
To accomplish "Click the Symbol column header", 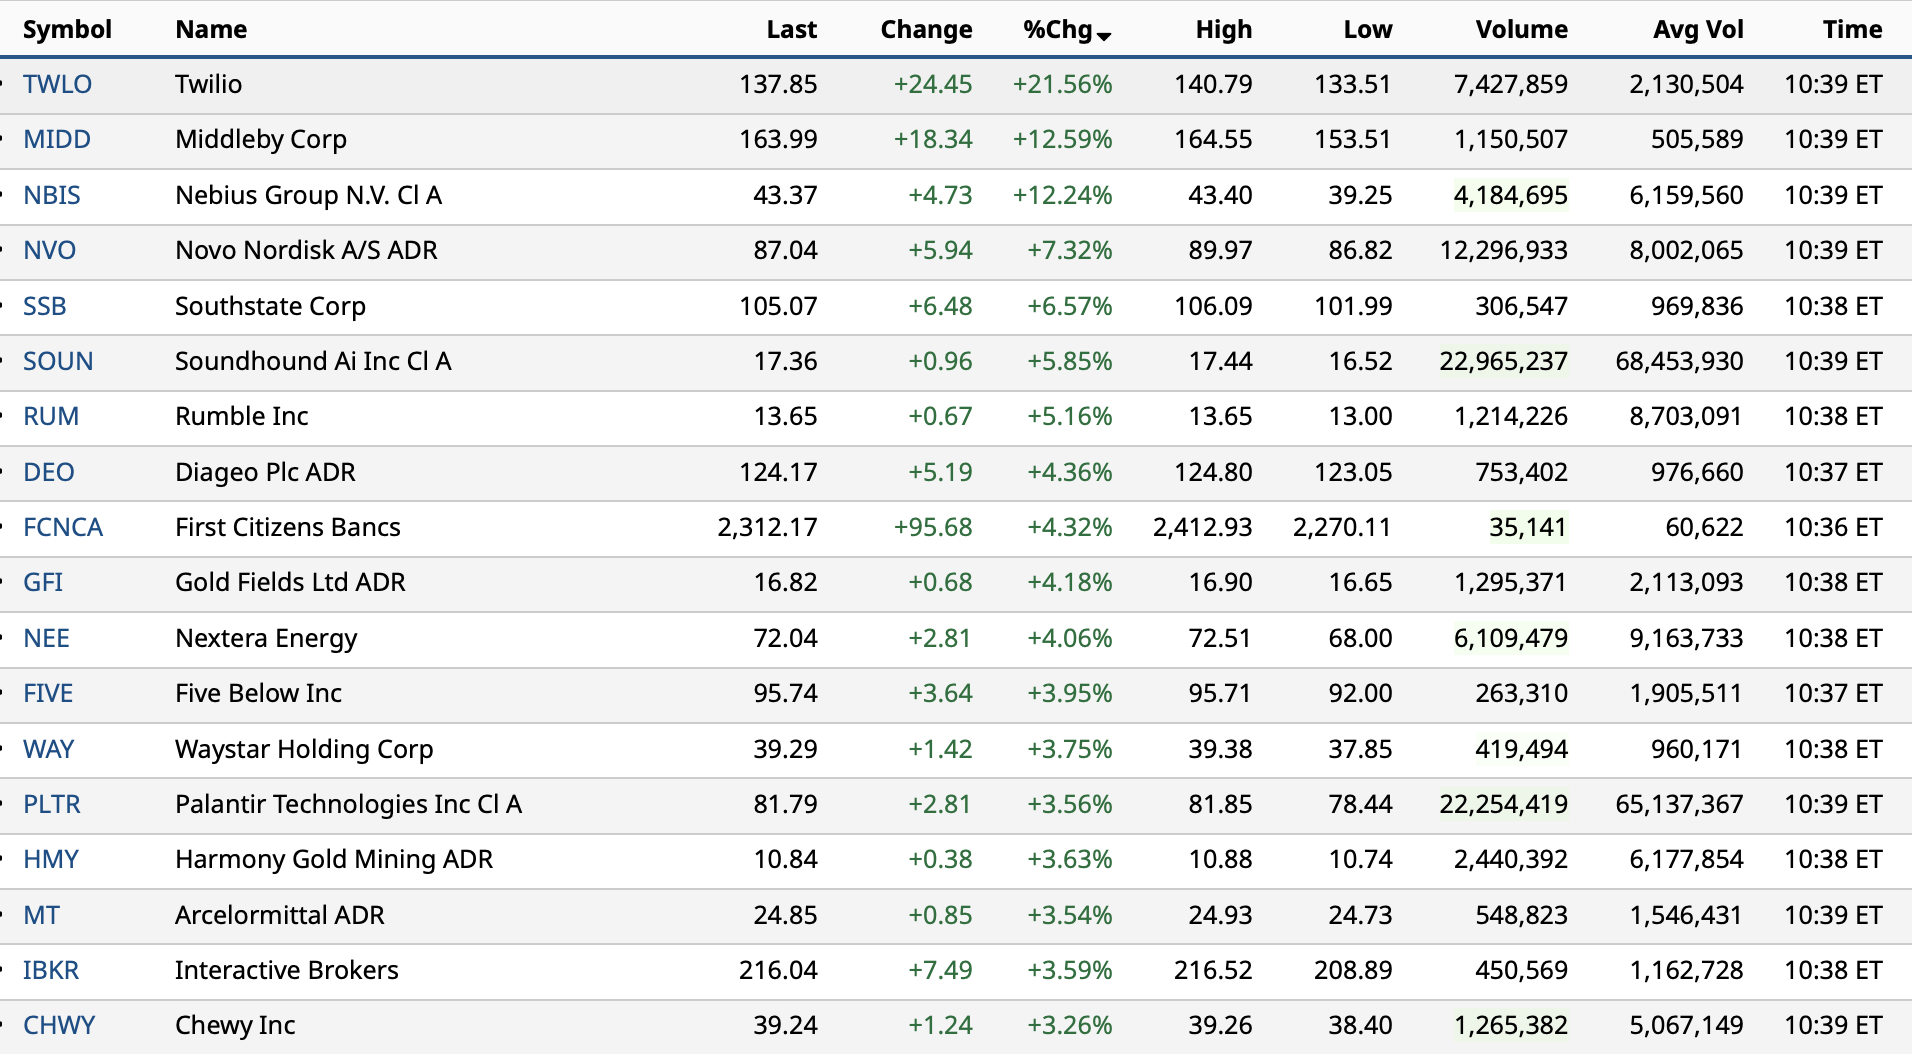I will pos(67,30).
